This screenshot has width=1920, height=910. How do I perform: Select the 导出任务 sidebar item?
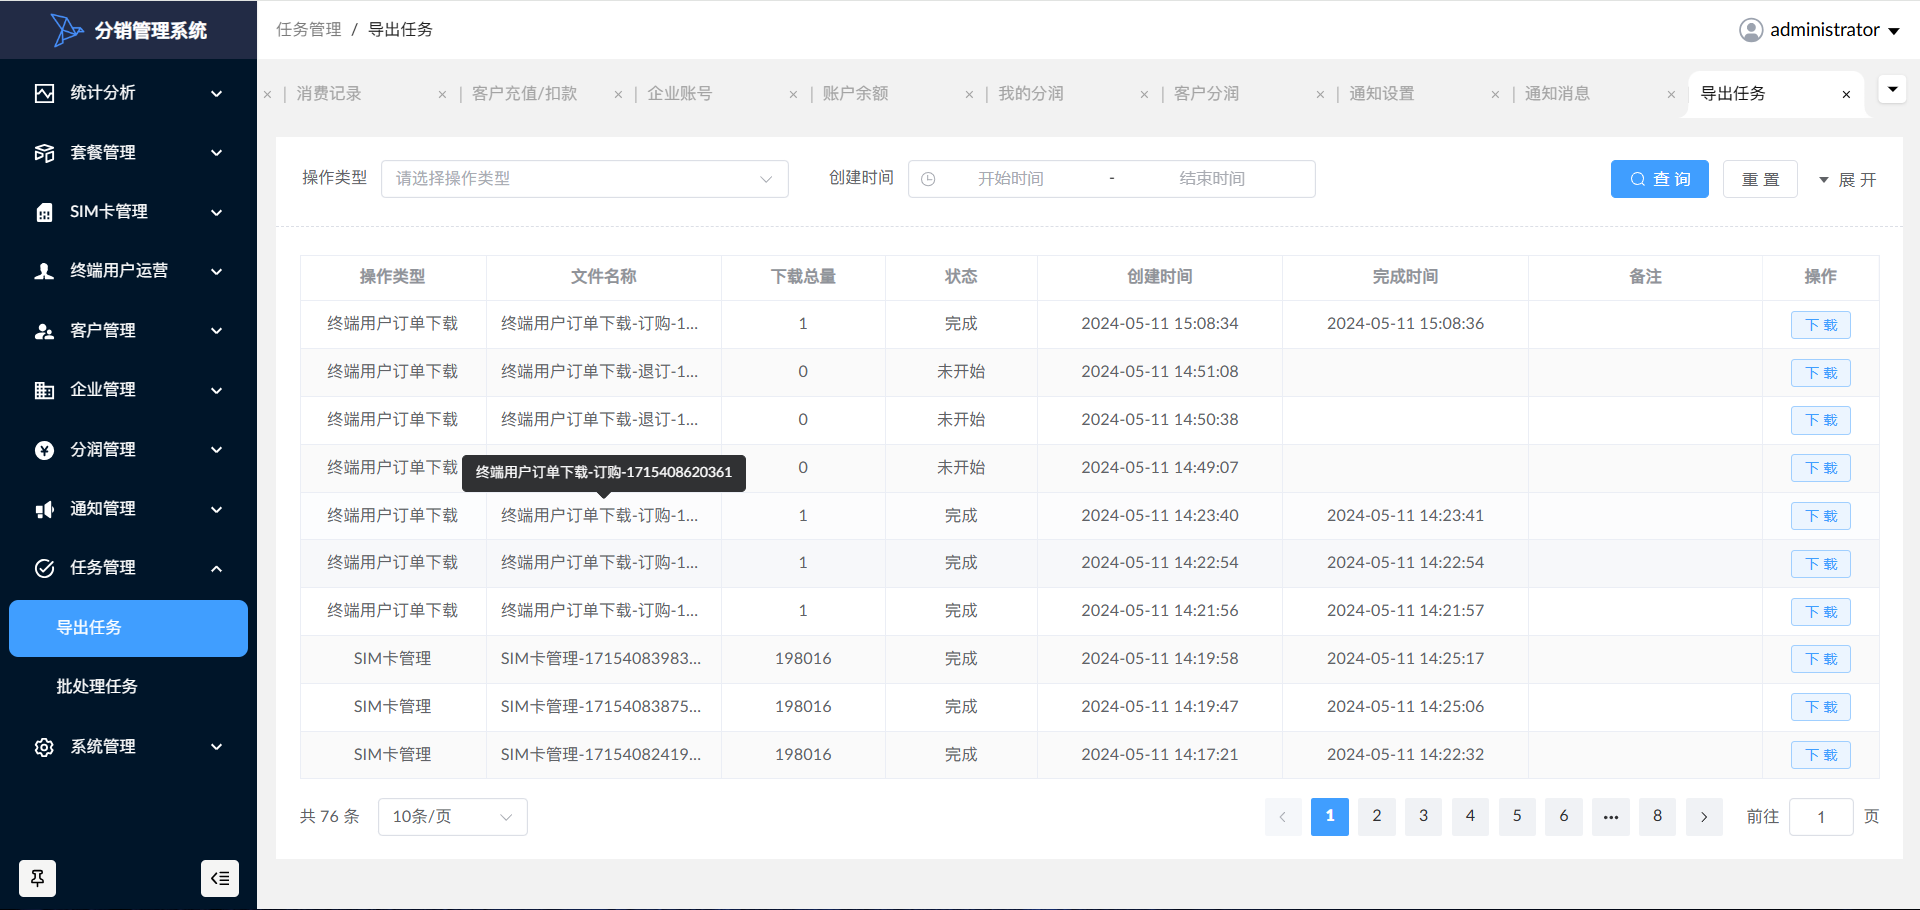[x=128, y=628]
